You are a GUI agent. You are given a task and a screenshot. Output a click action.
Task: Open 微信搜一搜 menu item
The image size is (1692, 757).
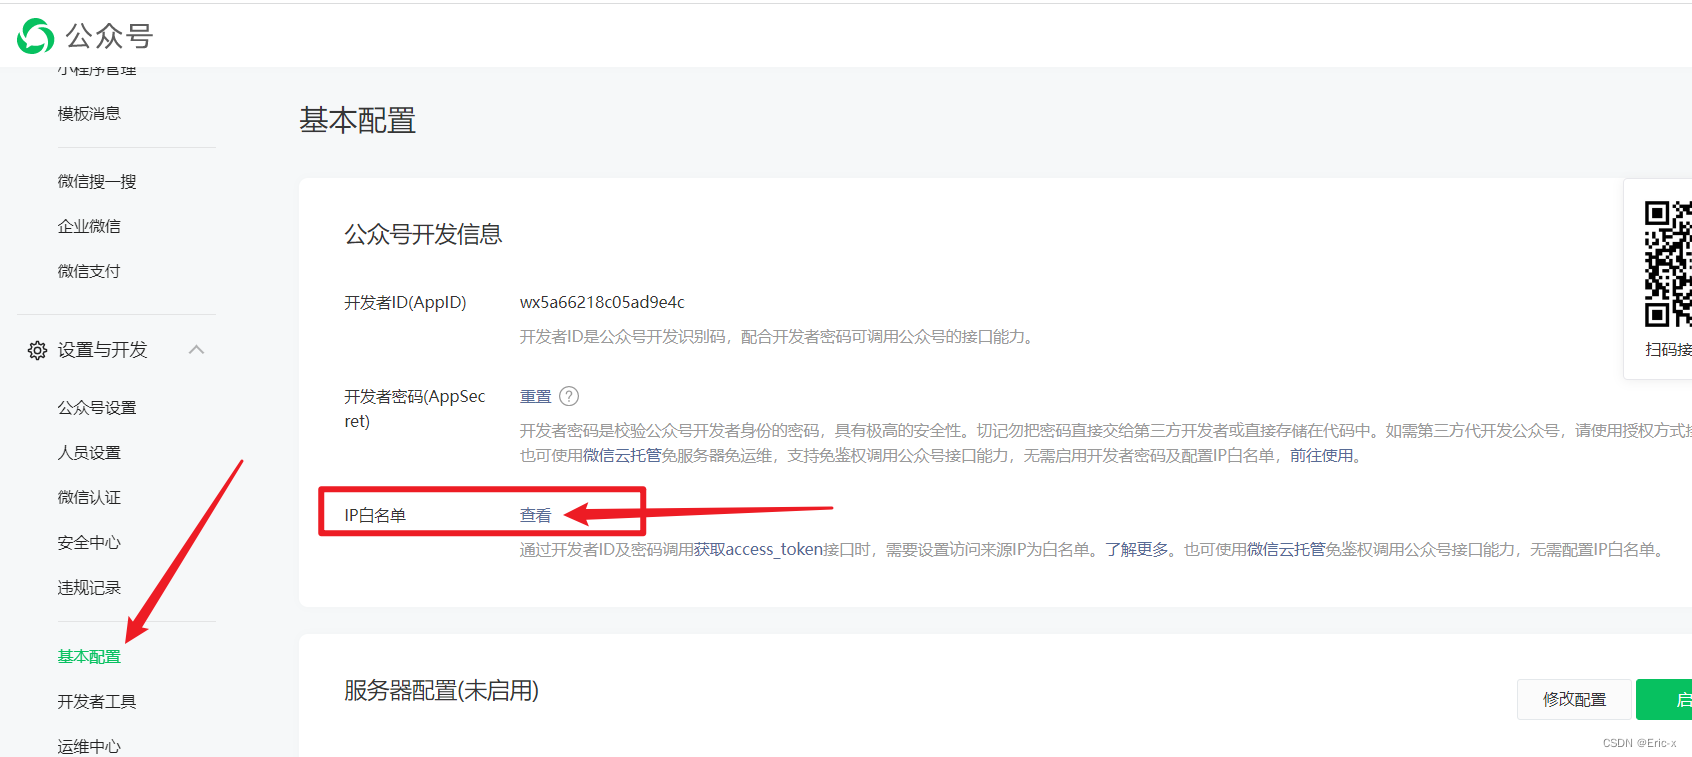[97, 181]
